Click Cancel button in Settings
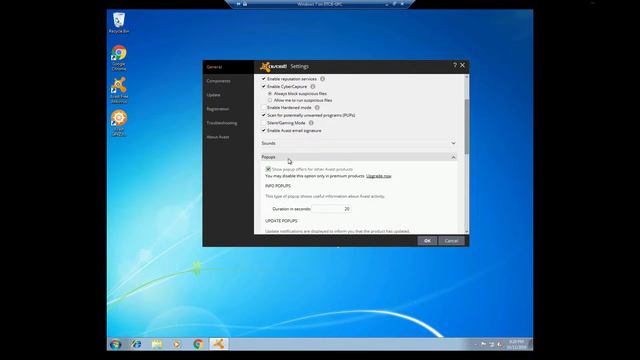 coord(451,241)
